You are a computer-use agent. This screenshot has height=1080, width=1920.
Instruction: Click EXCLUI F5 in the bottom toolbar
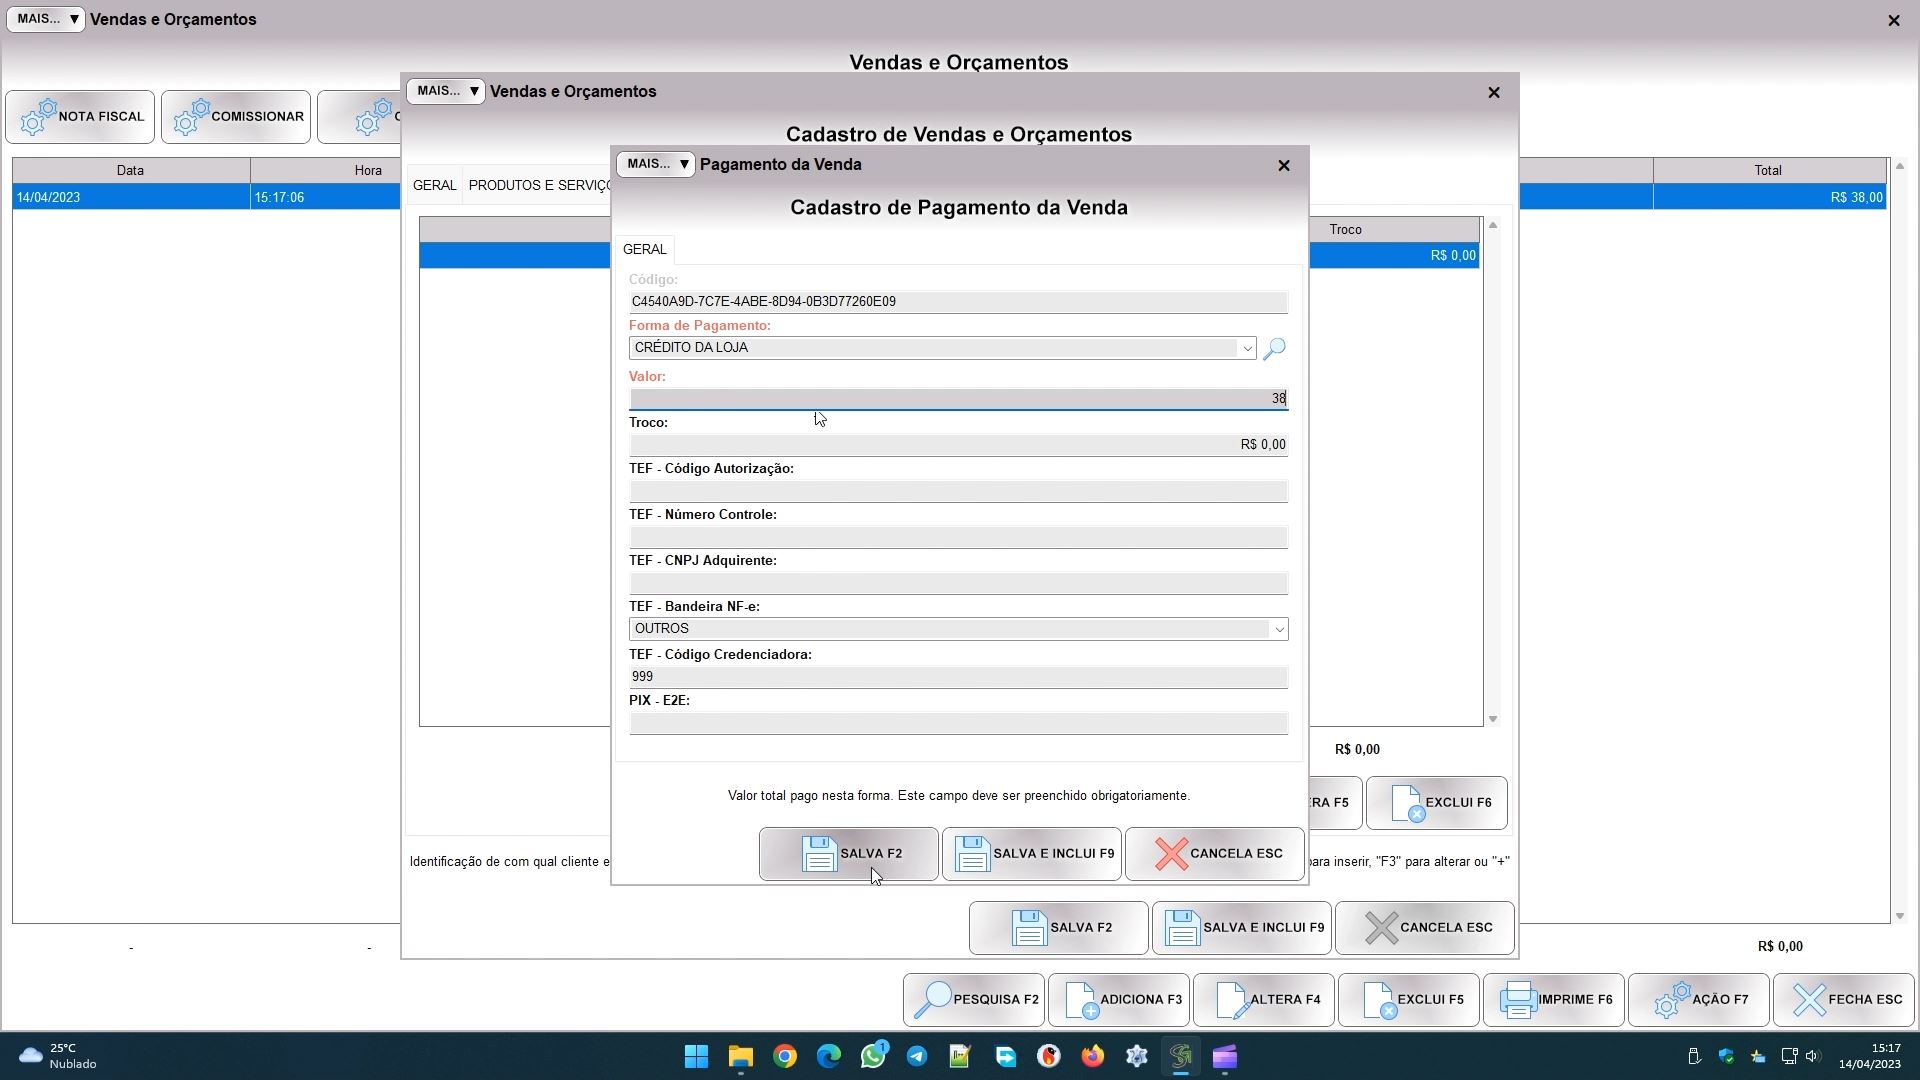click(x=1409, y=1000)
